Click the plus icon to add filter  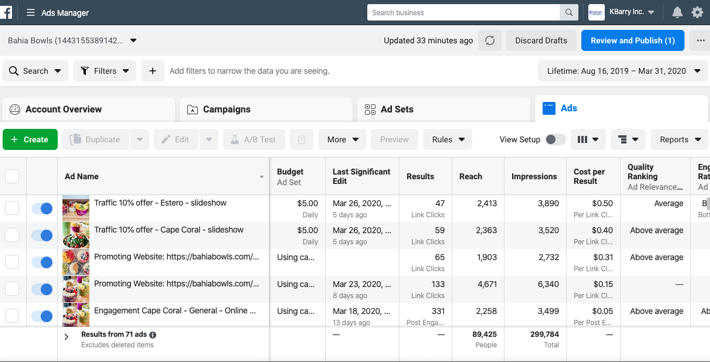pyautogui.click(x=153, y=71)
